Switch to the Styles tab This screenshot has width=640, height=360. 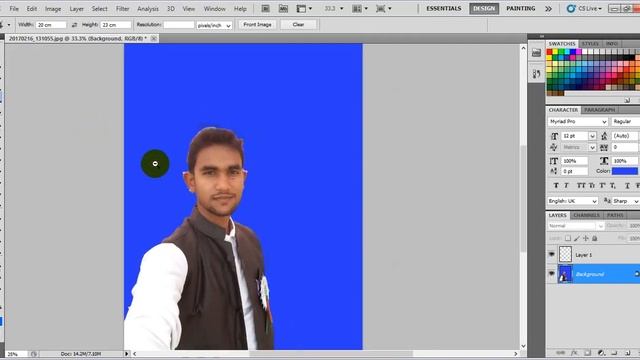click(590, 44)
